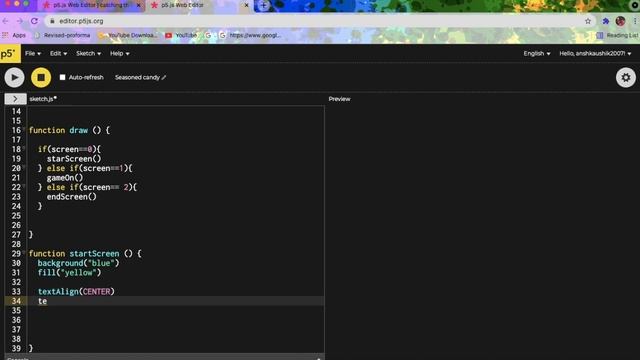
Task: Enable the Auto-refresh checkbox
Action: 62,77
